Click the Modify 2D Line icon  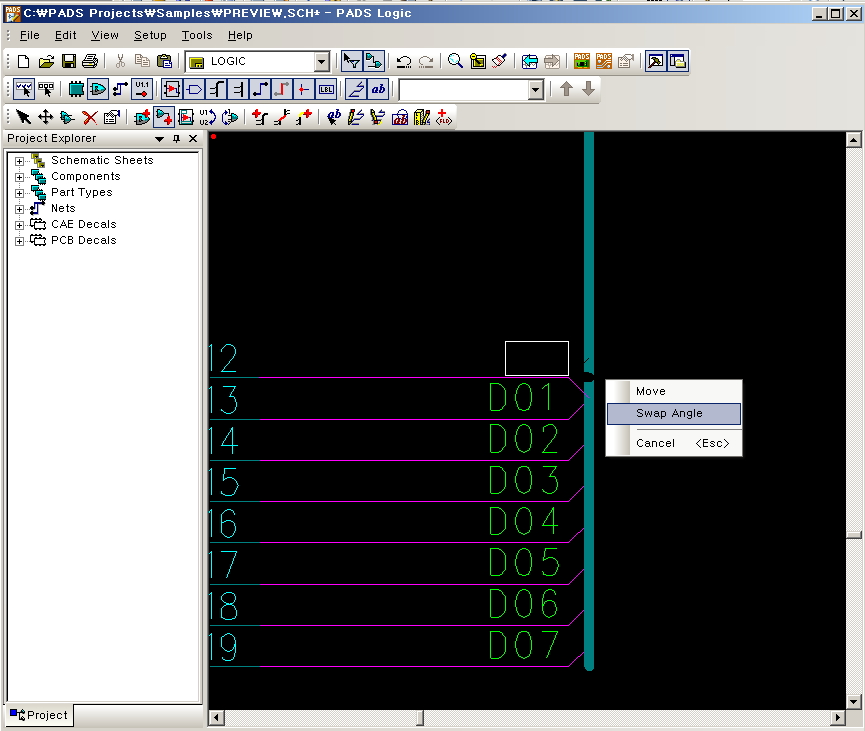[378, 117]
